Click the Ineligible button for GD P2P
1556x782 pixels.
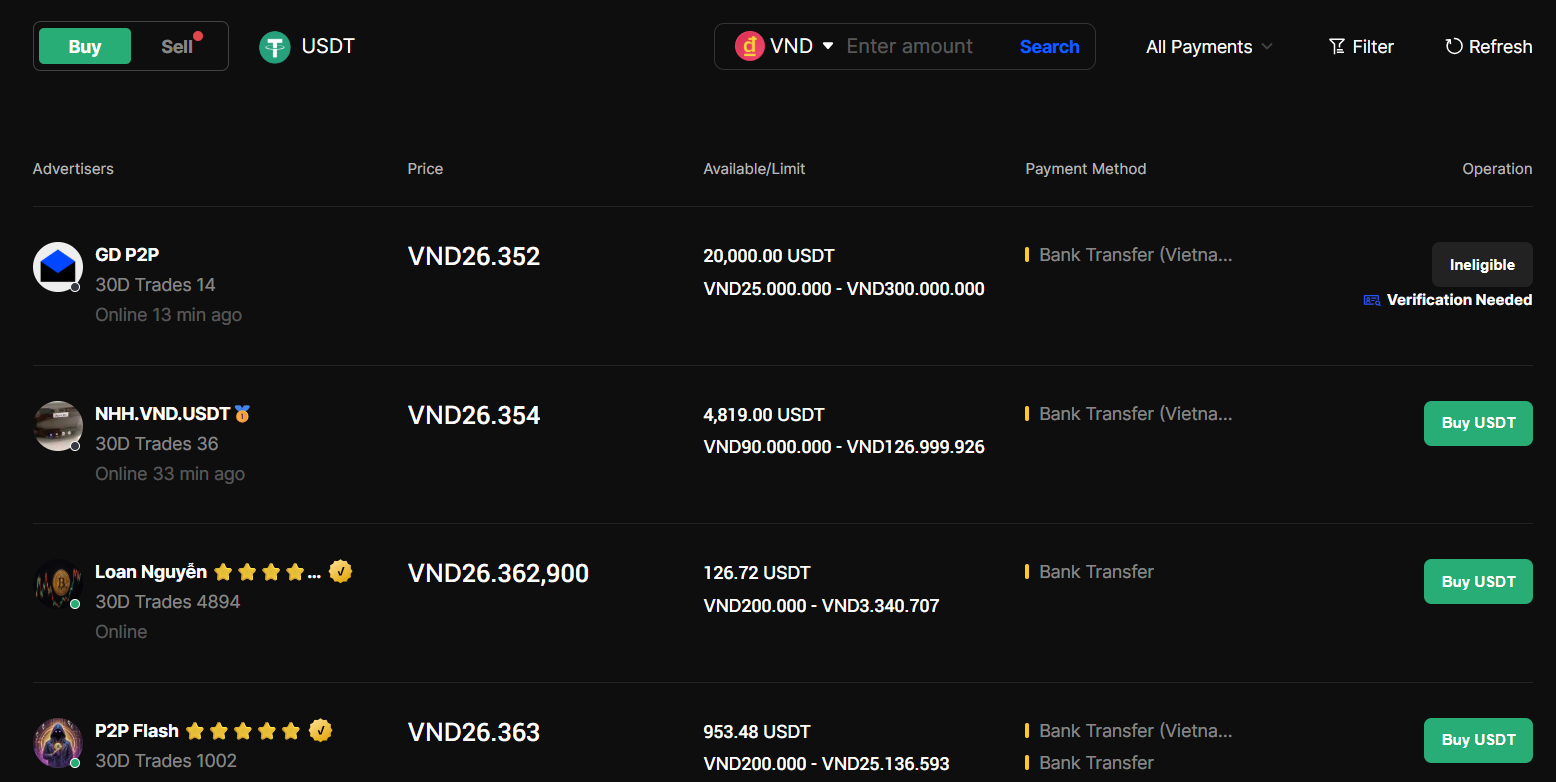pyautogui.click(x=1482, y=265)
